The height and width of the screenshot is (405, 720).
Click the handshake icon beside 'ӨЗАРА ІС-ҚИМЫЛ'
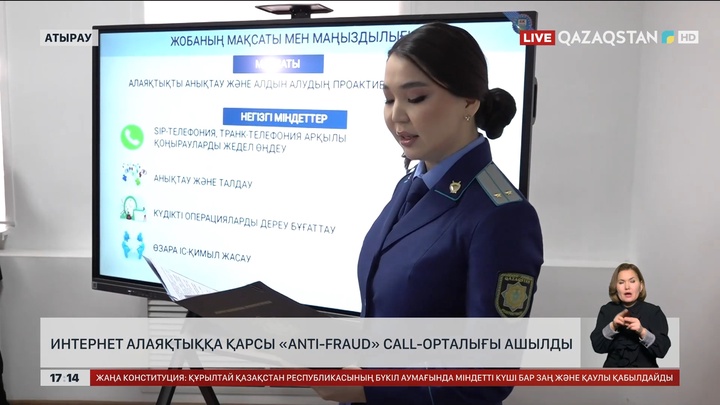(133, 244)
